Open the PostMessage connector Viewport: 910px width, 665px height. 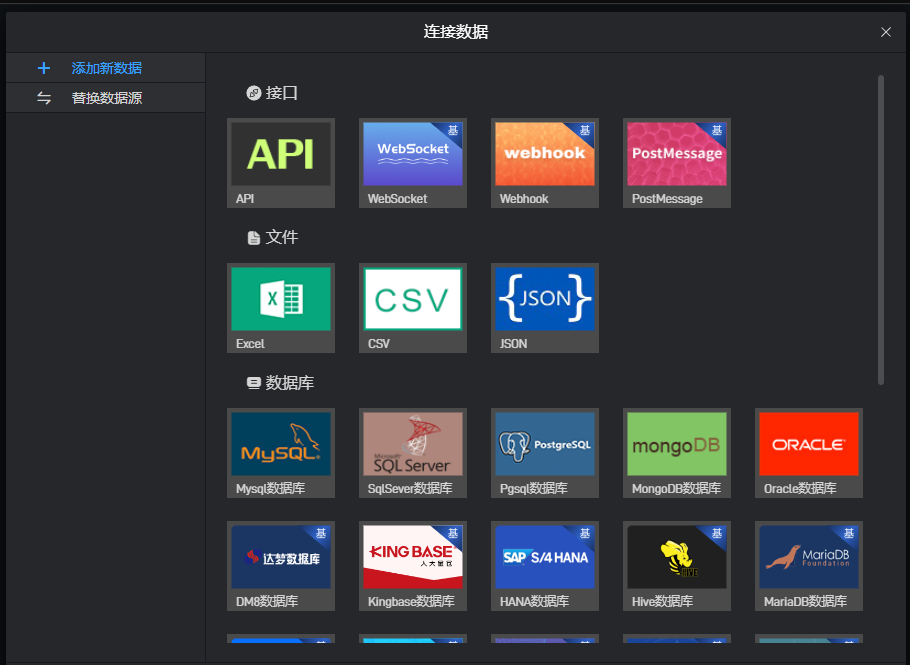[x=677, y=163]
